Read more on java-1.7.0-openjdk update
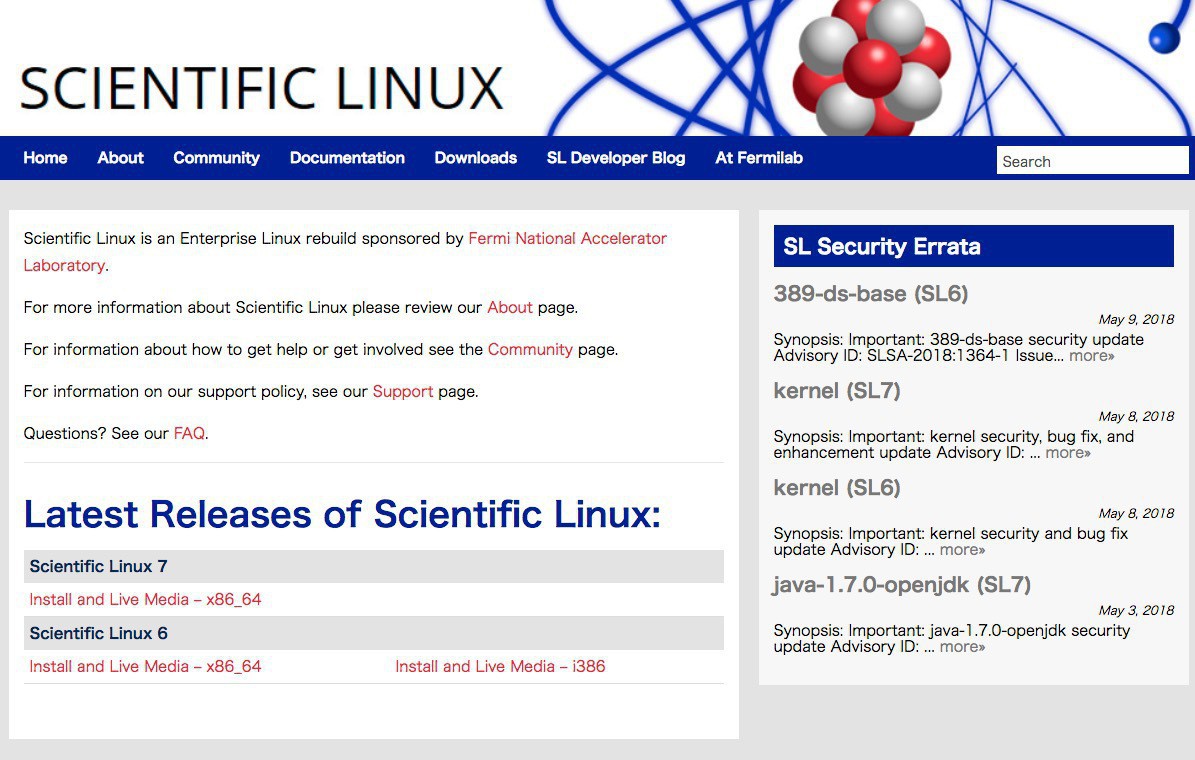The image size is (1195, 760). [x=962, y=646]
